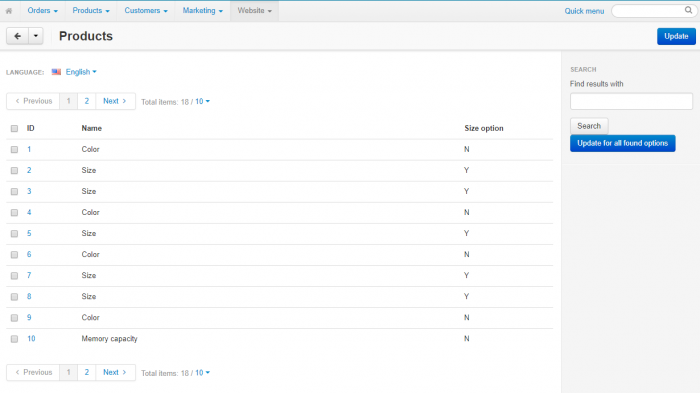
Task: Focus the 'Find results with' search field
Action: (x=631, y=101)
